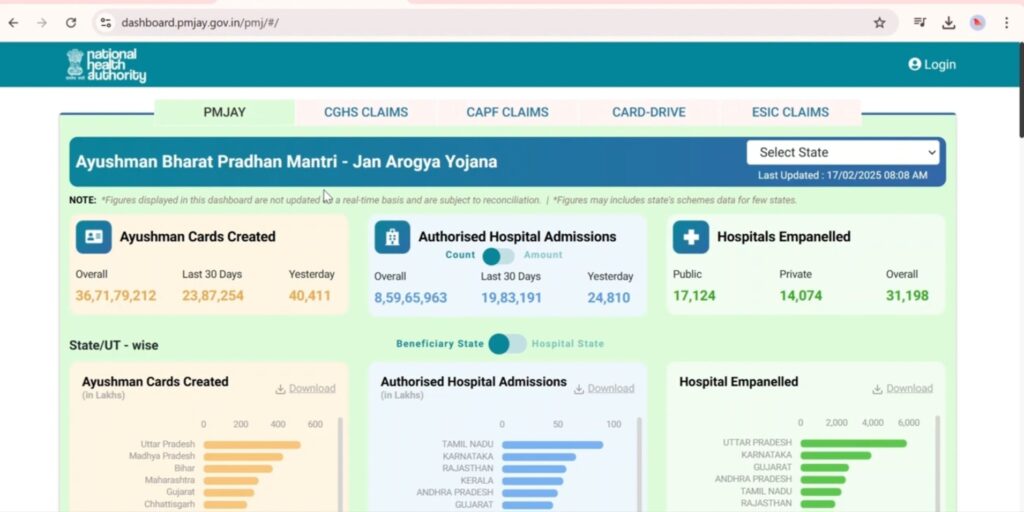Open Chrome three-dot menu
This screenshot has height=512, width=1024.
[1006, 22]
